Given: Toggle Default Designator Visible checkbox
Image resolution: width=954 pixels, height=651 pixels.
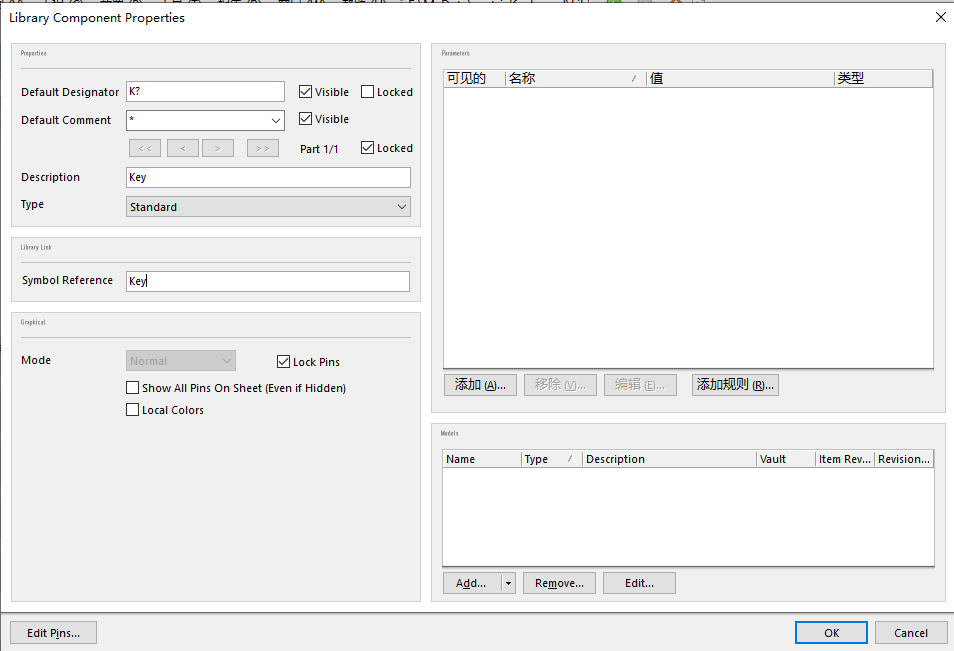Looking at the screenshot, I should [x=306, y=92].
